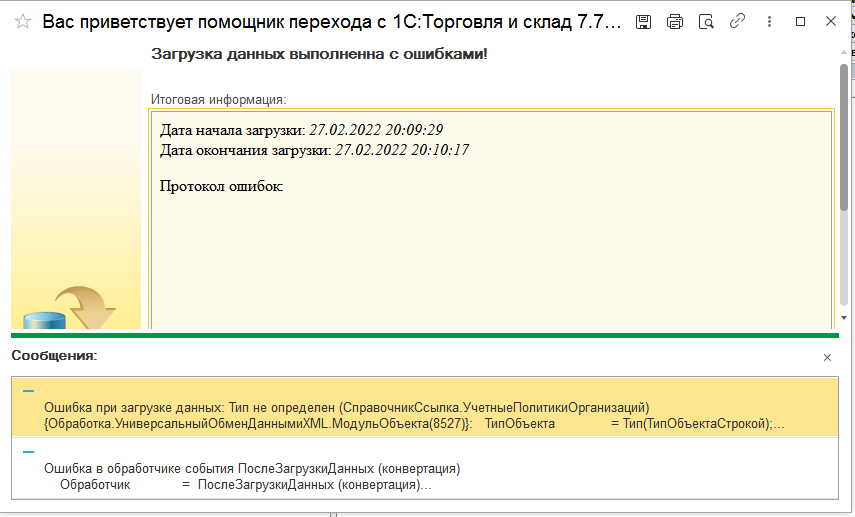This screenshot has height=517, width=855.
Task: Collapse marker of first error message
Action: [28, 391]
